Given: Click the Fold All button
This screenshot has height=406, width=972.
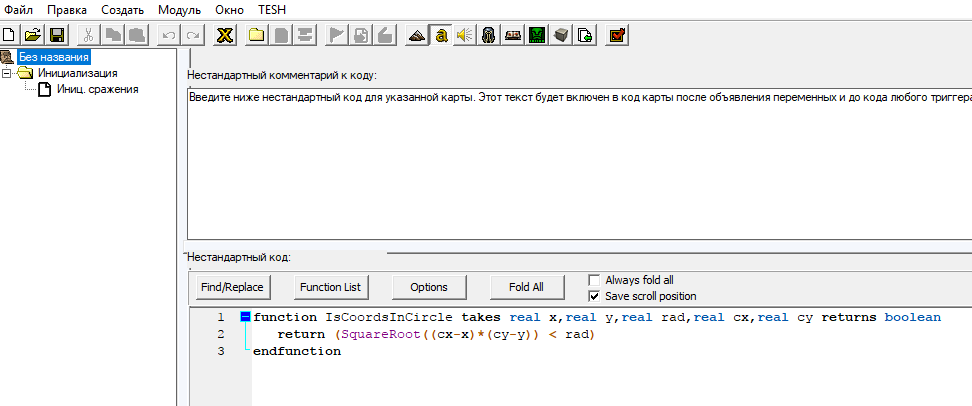Looking at the screenshot, I should 526,287.
